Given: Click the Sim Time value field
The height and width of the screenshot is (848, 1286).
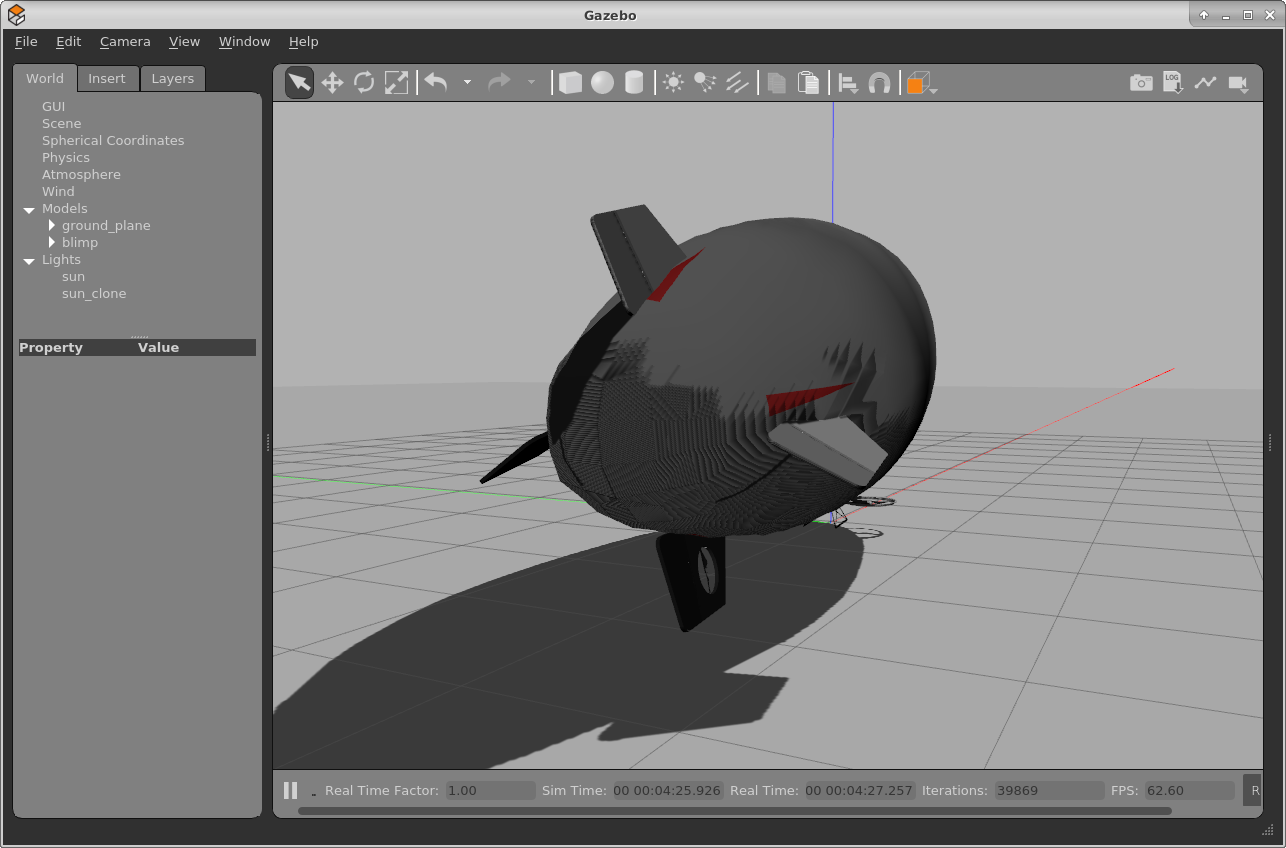Looking at the screenshot, I should (x=668, y=790).
